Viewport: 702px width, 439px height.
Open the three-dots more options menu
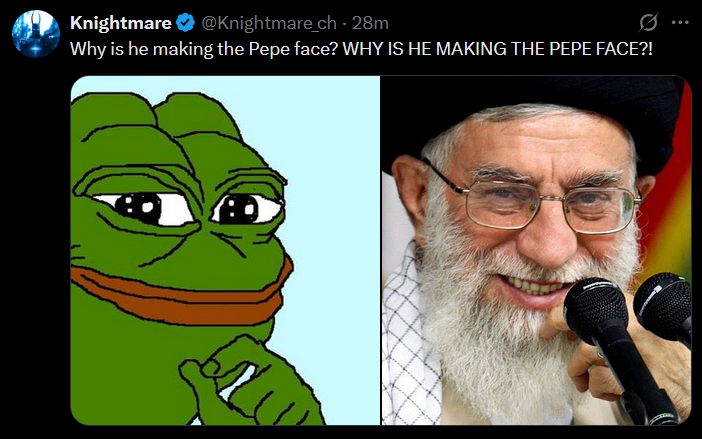[x=680, y=22]
